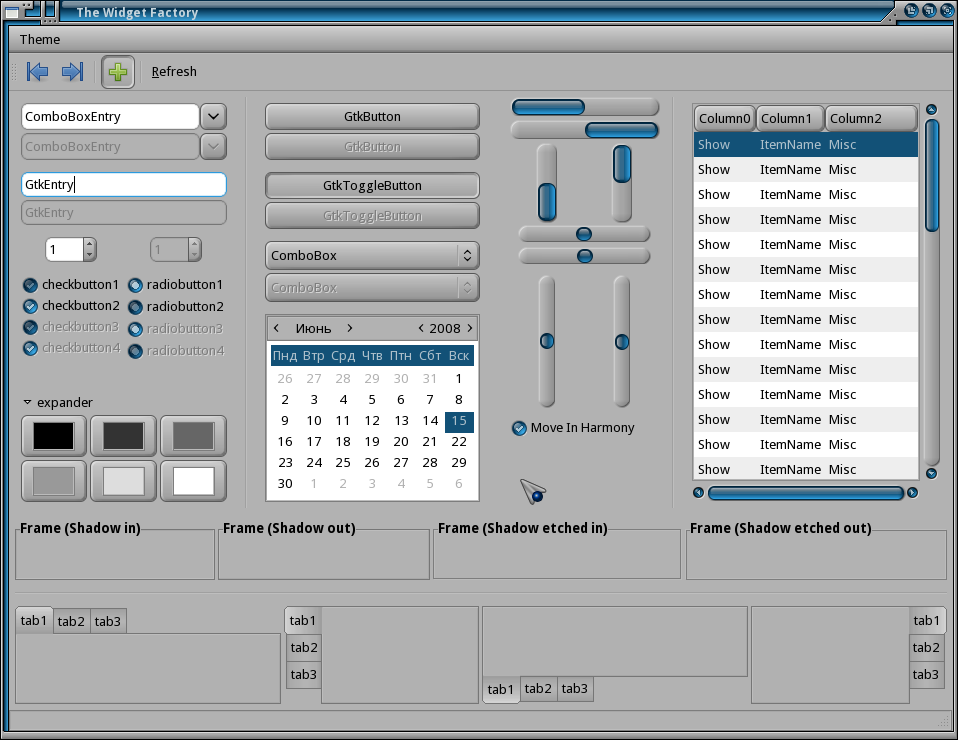Image resolution: width=958 pixels, height=740 pixels.
Task: Click the left tall vertical scale knob
Action: pyautogui.click(x=547, y=341)
